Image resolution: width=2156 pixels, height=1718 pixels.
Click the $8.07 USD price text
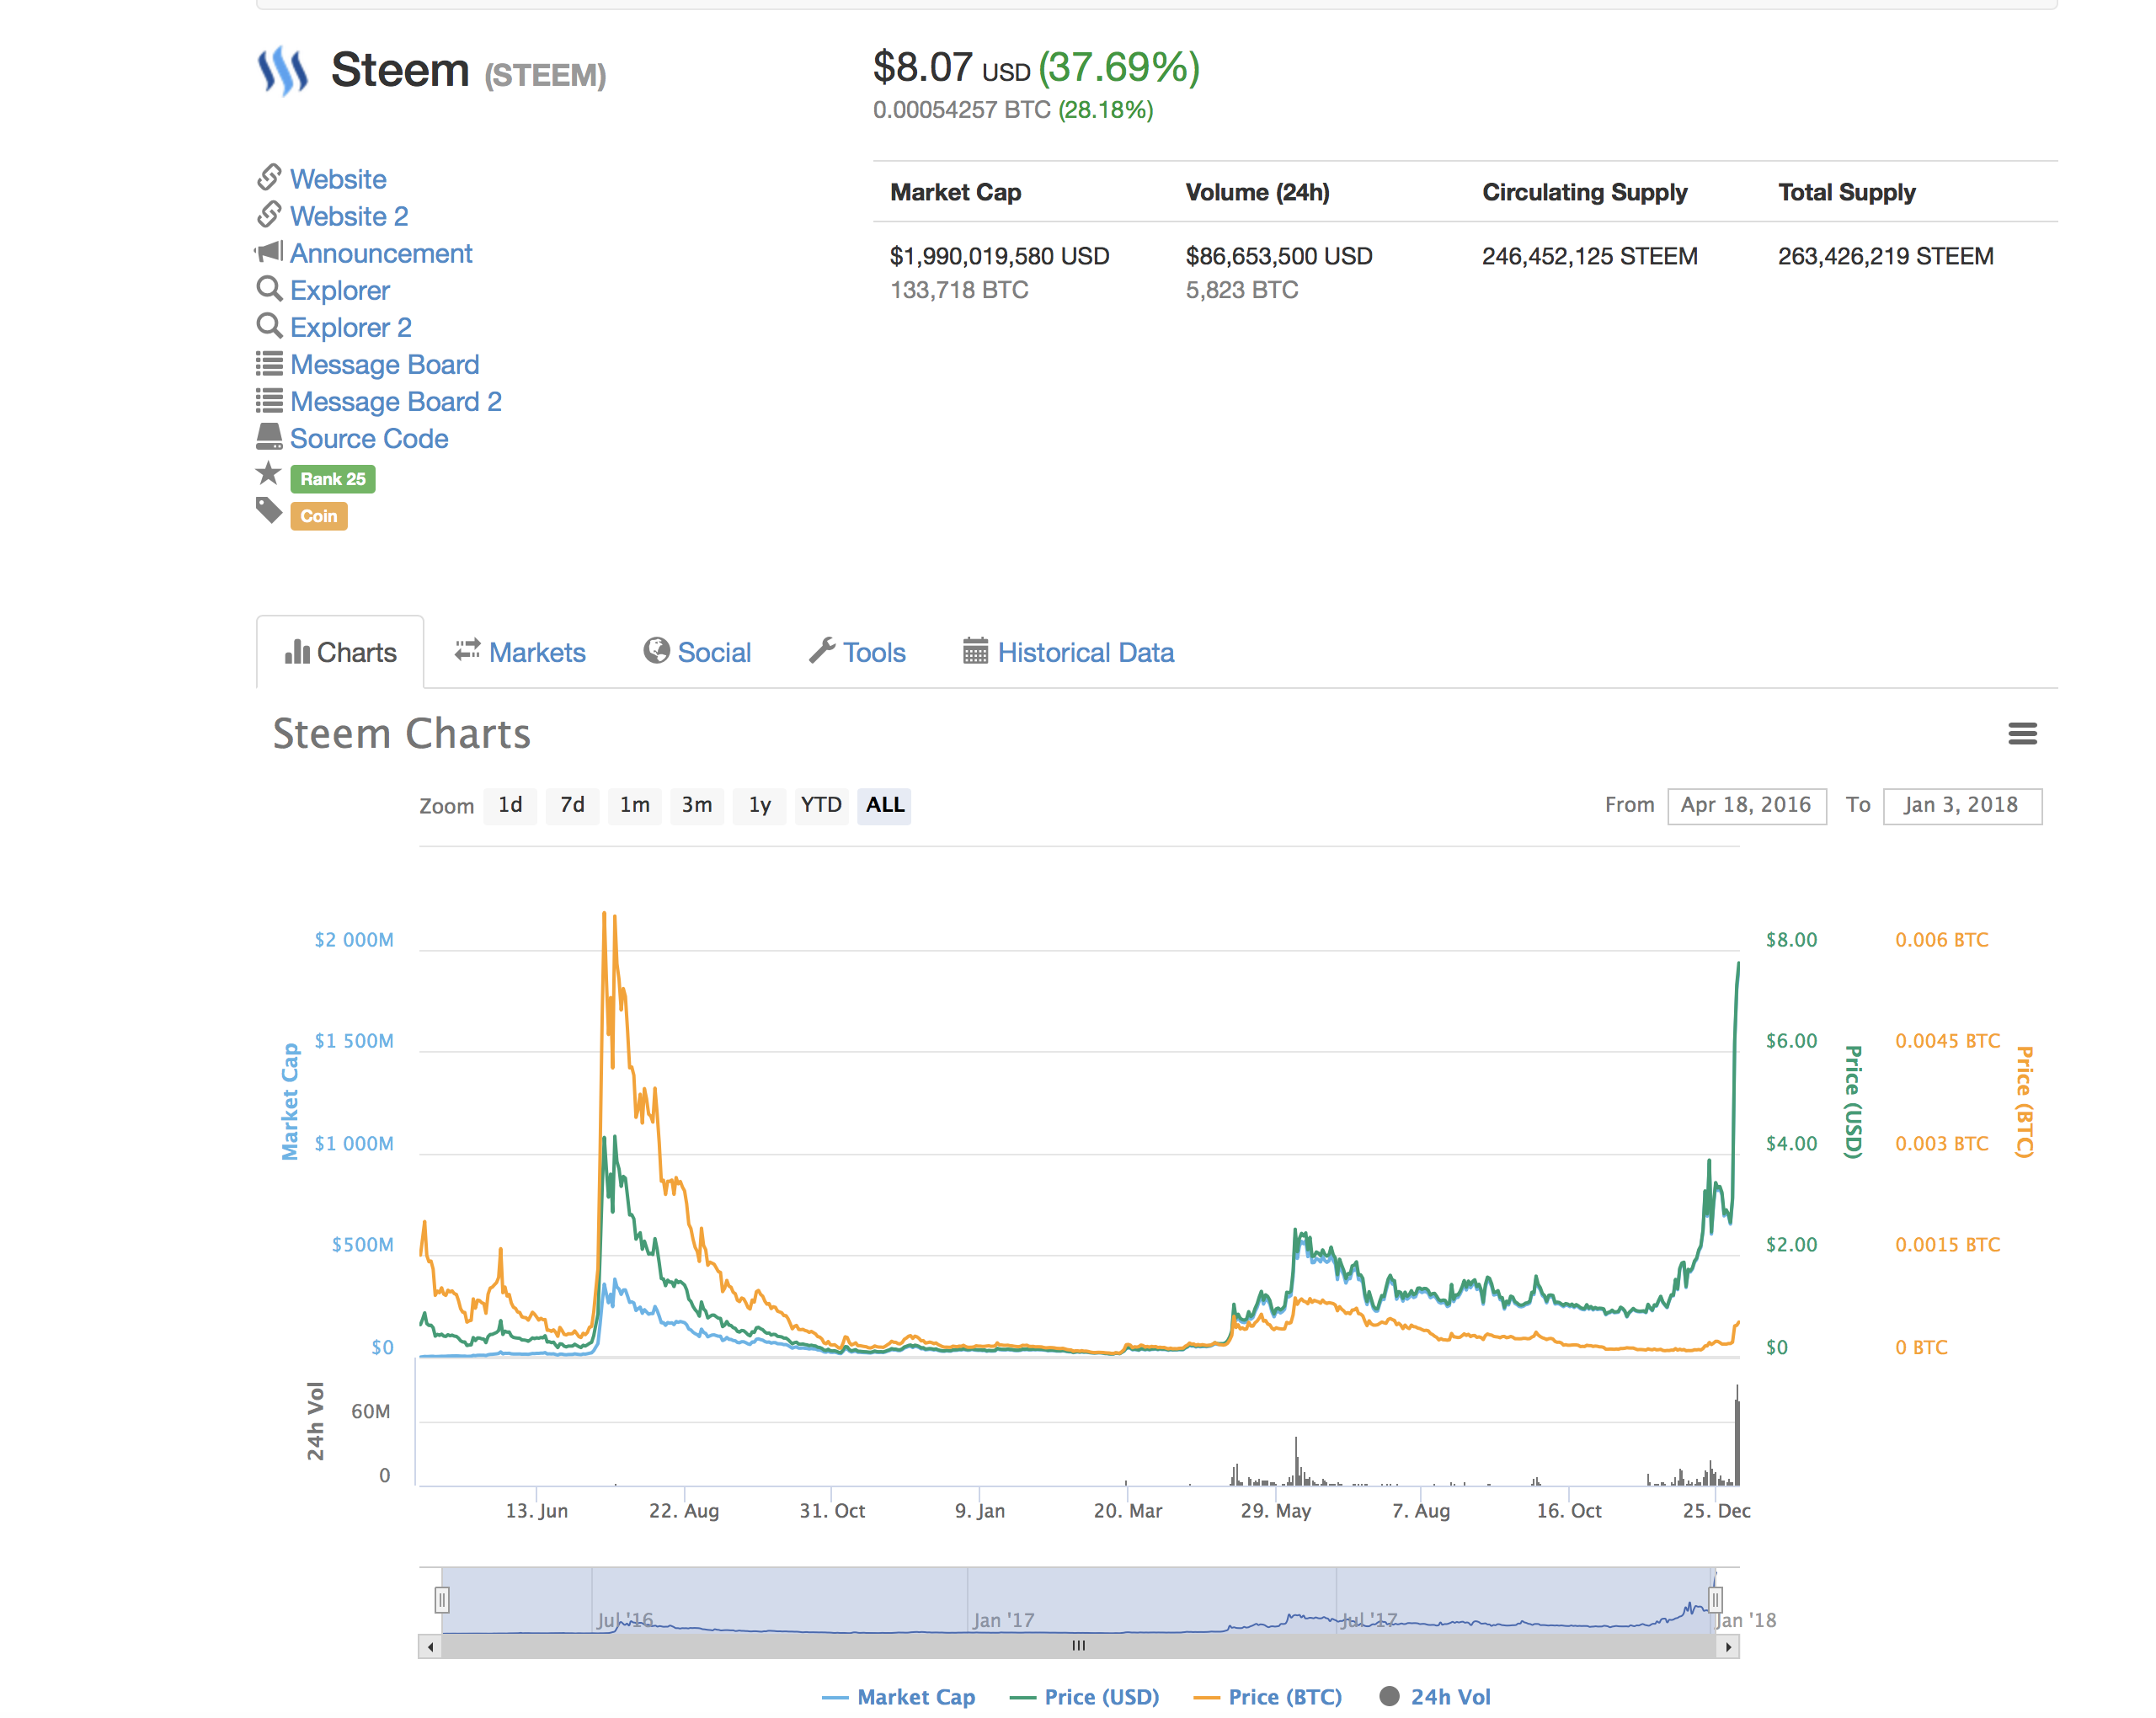(x=951, y=67)
